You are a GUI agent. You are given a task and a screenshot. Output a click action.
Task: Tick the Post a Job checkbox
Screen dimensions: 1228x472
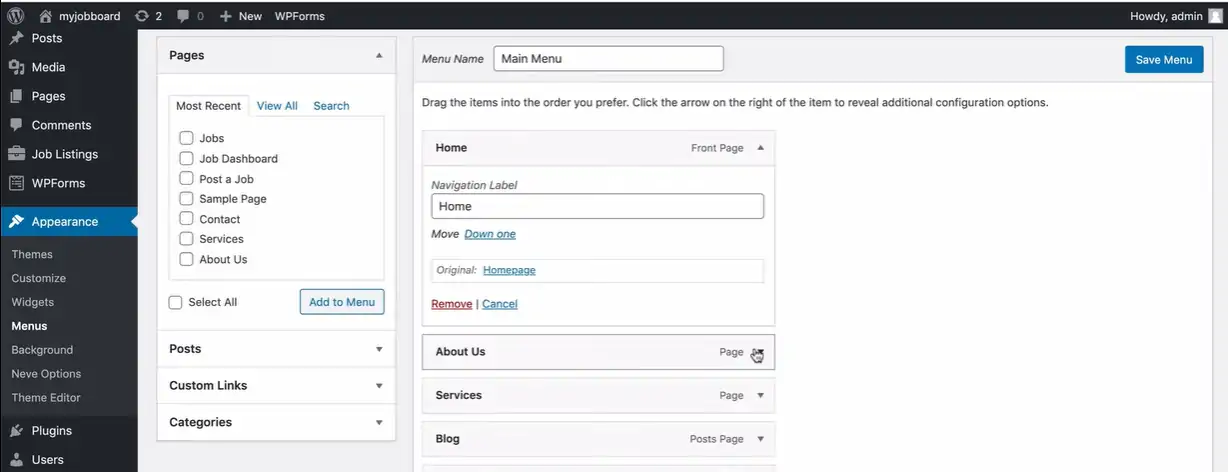(x=186, y=178)
